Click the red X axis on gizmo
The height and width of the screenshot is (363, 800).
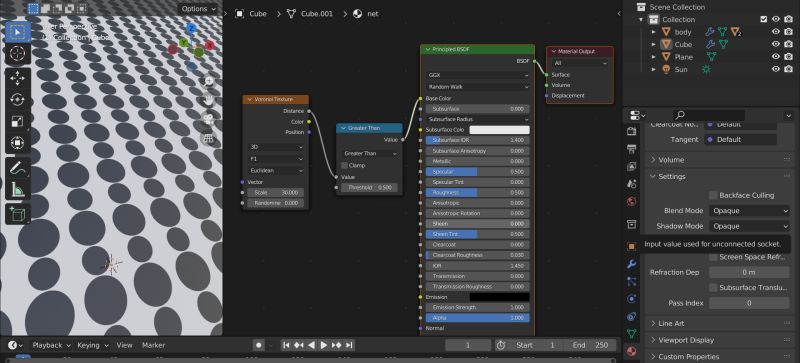[209, 45]
